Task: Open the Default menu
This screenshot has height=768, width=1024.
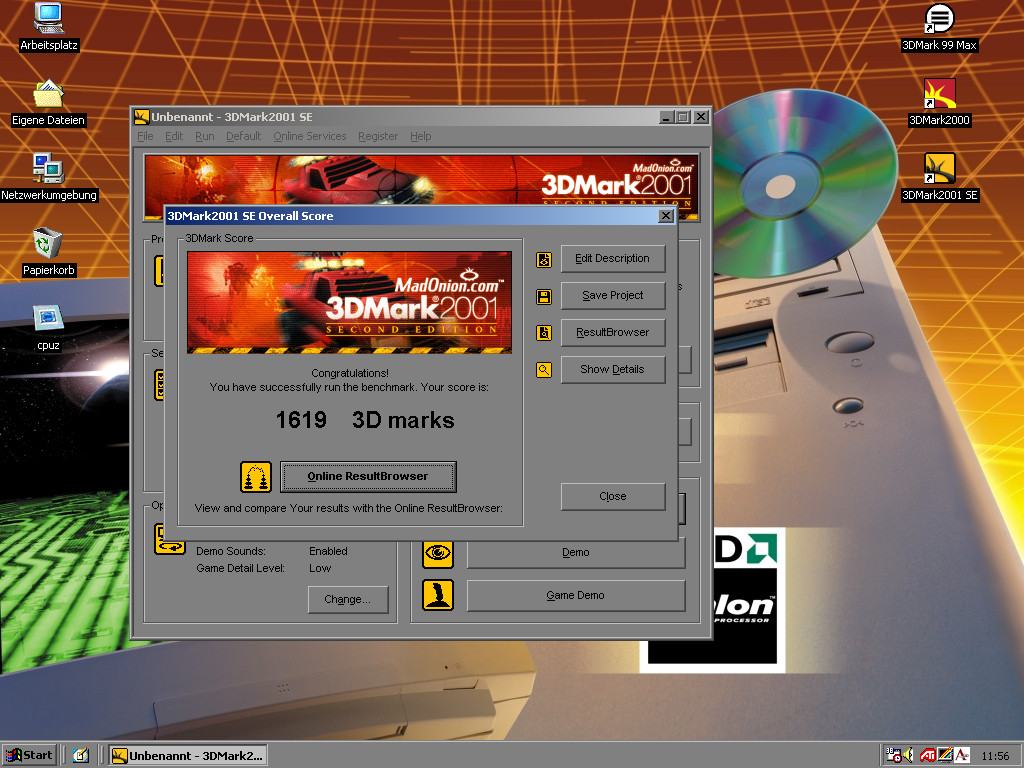Action: click(x=243, y=136)
